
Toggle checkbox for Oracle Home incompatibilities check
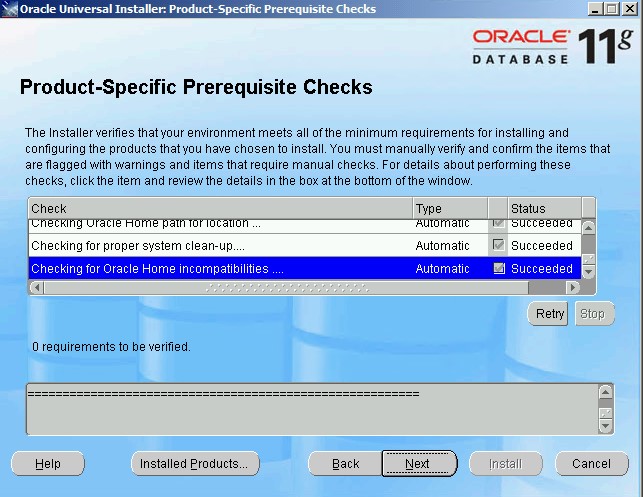(498, 269)
